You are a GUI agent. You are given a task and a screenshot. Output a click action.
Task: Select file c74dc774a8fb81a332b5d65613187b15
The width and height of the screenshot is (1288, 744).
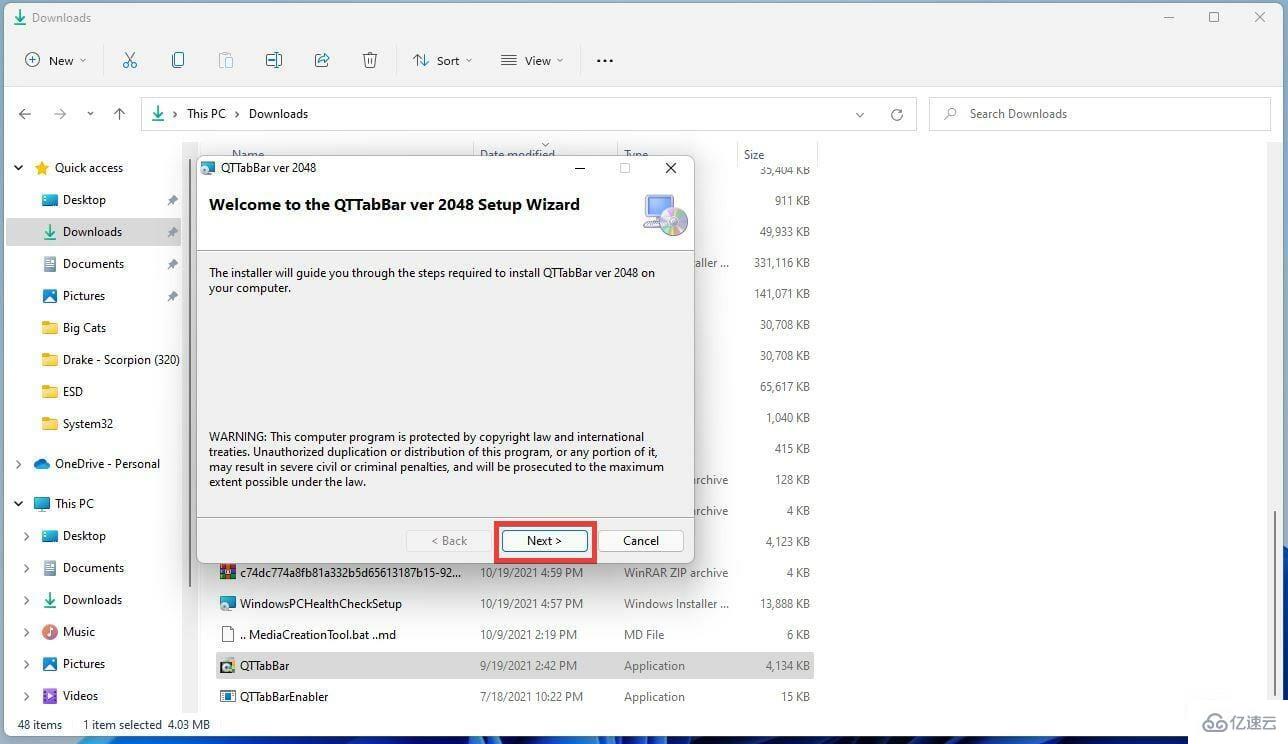coord(350,573)
